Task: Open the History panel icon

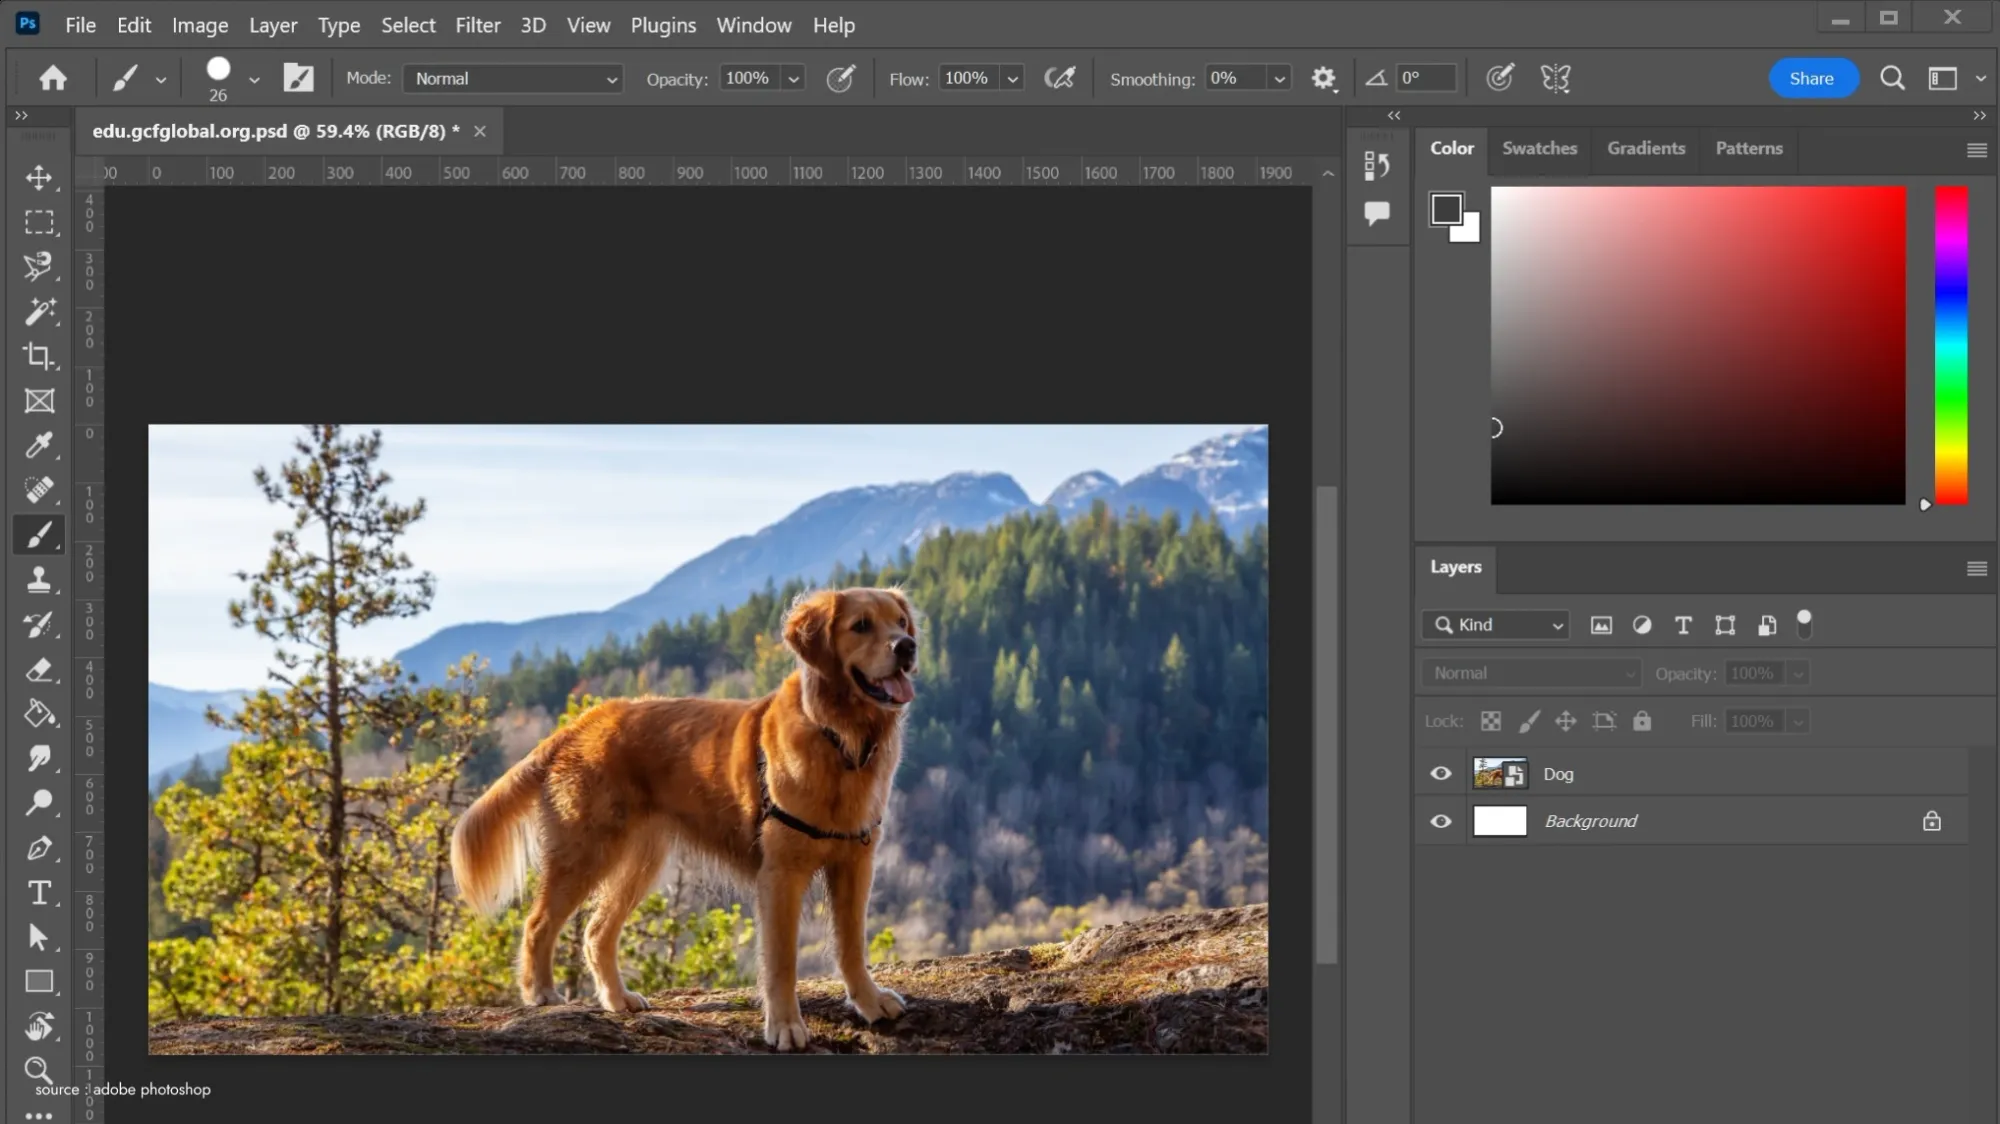Action: point(1377,166)
